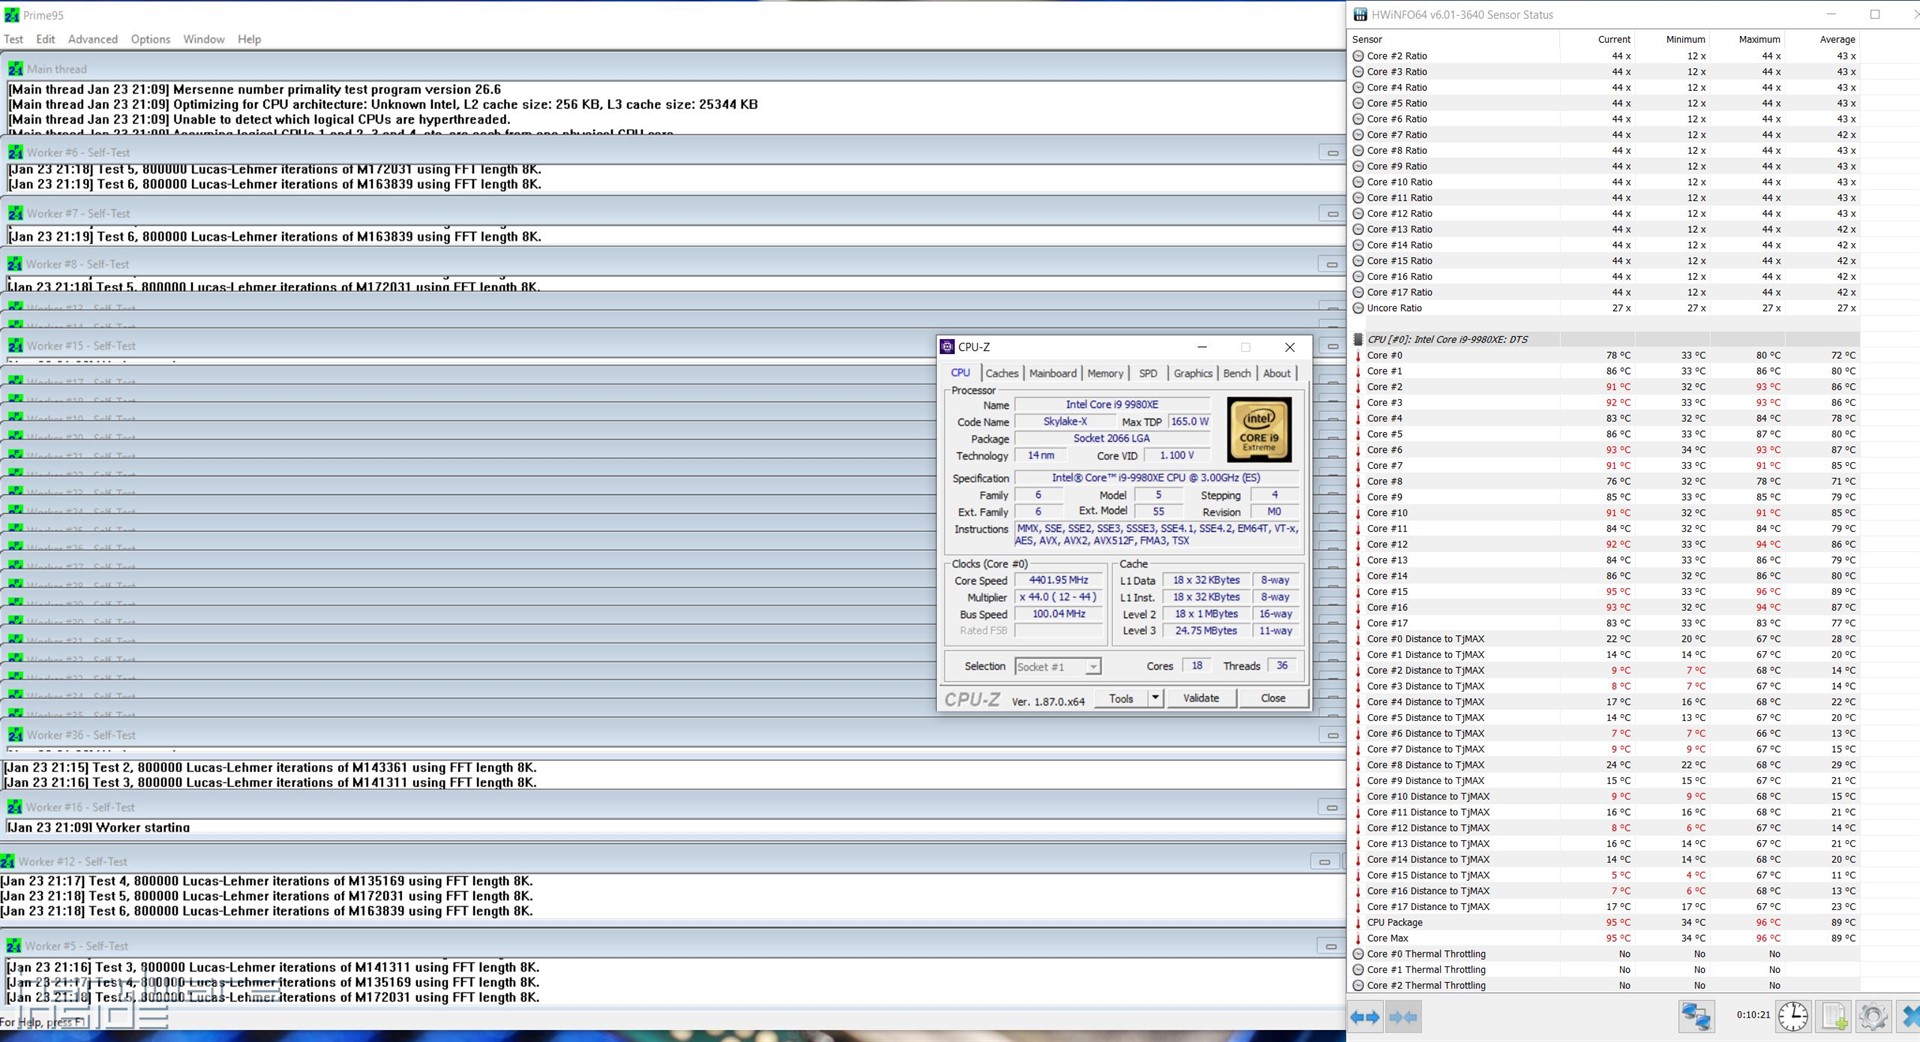Select Core #6 Distance to TjMAX row
1920x1042 pixels.
pyautogui.click(x=1604, y=733)
